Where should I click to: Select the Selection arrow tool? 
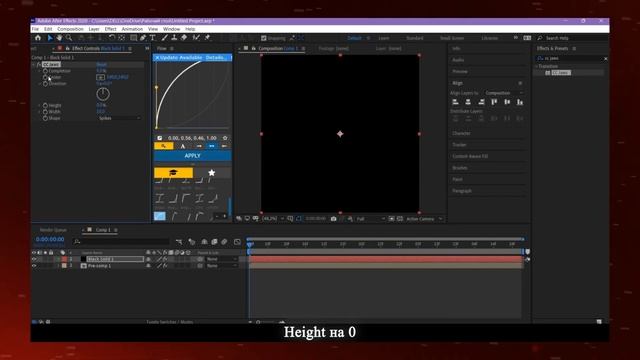(50, 38)
